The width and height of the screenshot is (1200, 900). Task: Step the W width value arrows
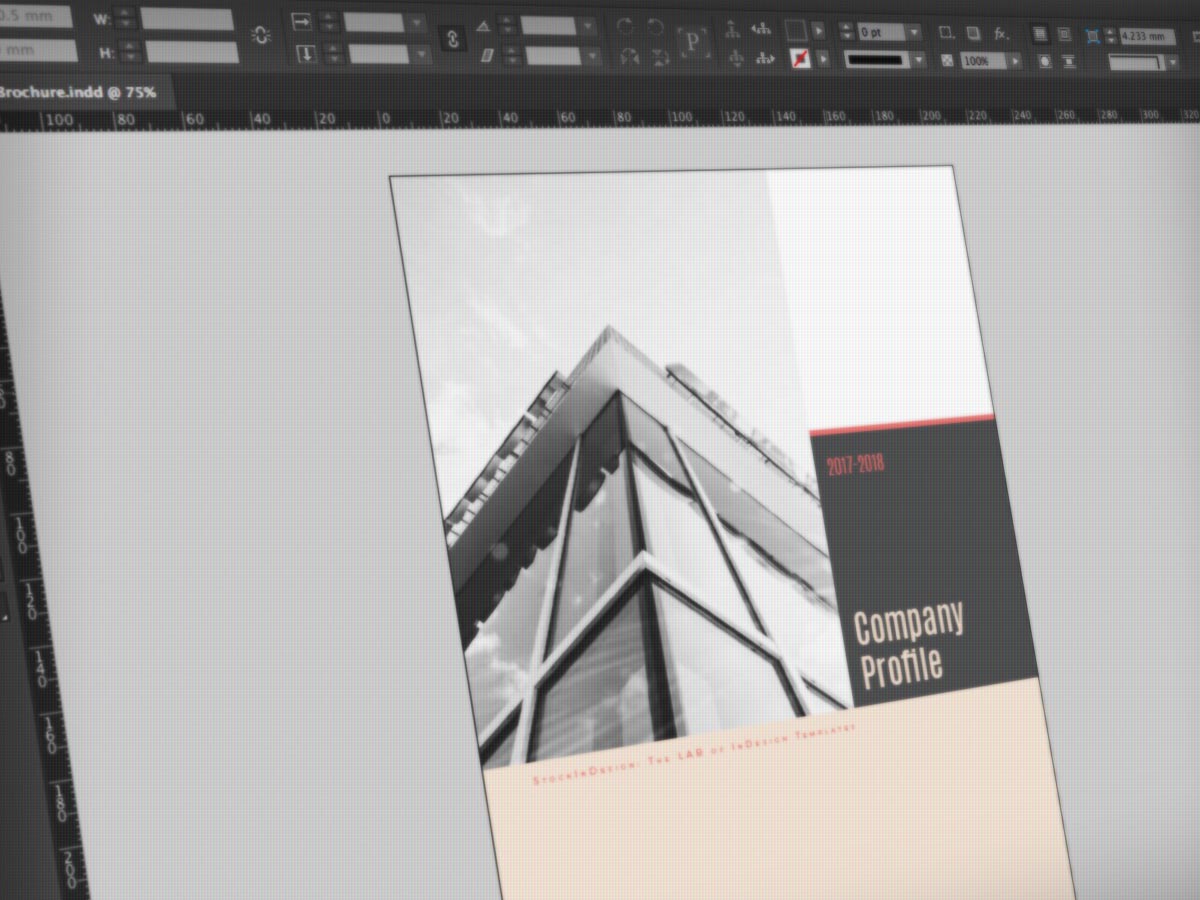125,18
